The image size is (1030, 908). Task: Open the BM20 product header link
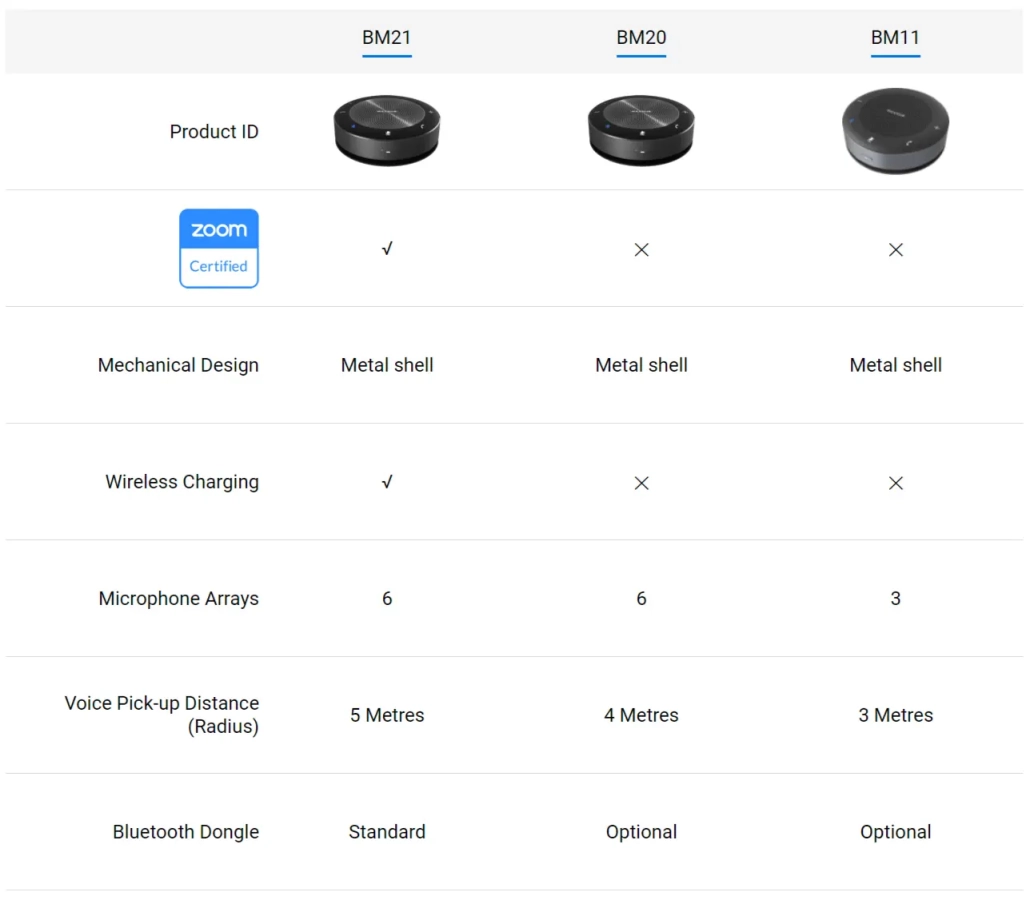tap(641, 38)
